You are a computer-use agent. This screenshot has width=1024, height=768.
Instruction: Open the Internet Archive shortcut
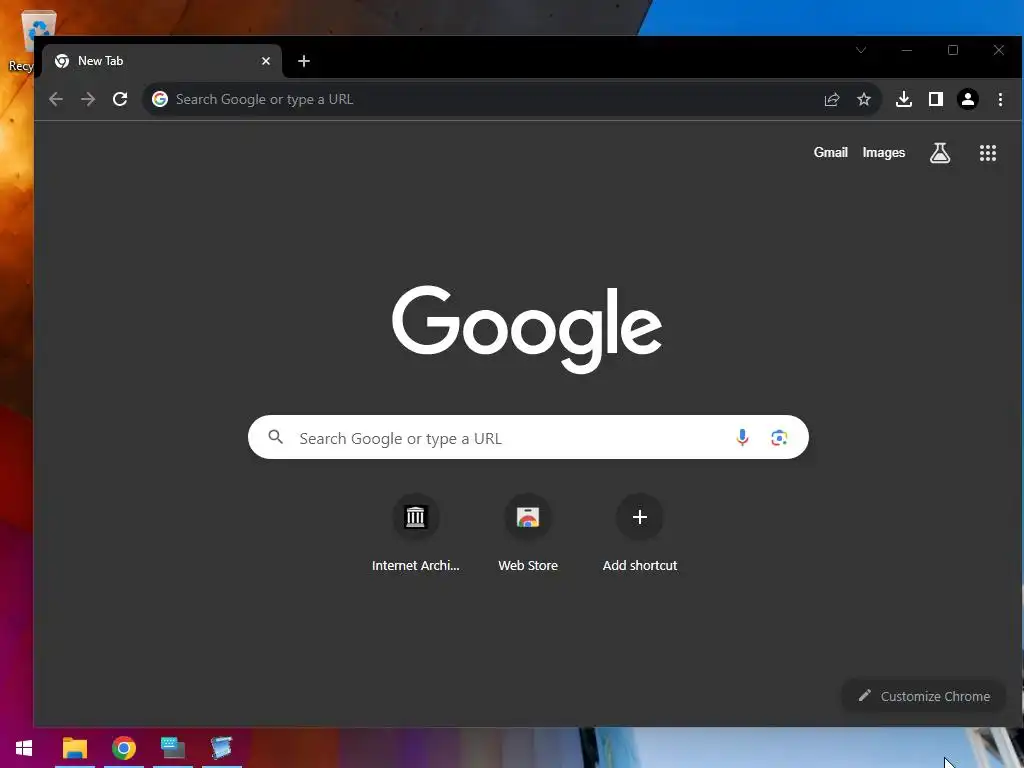[415, 534]
